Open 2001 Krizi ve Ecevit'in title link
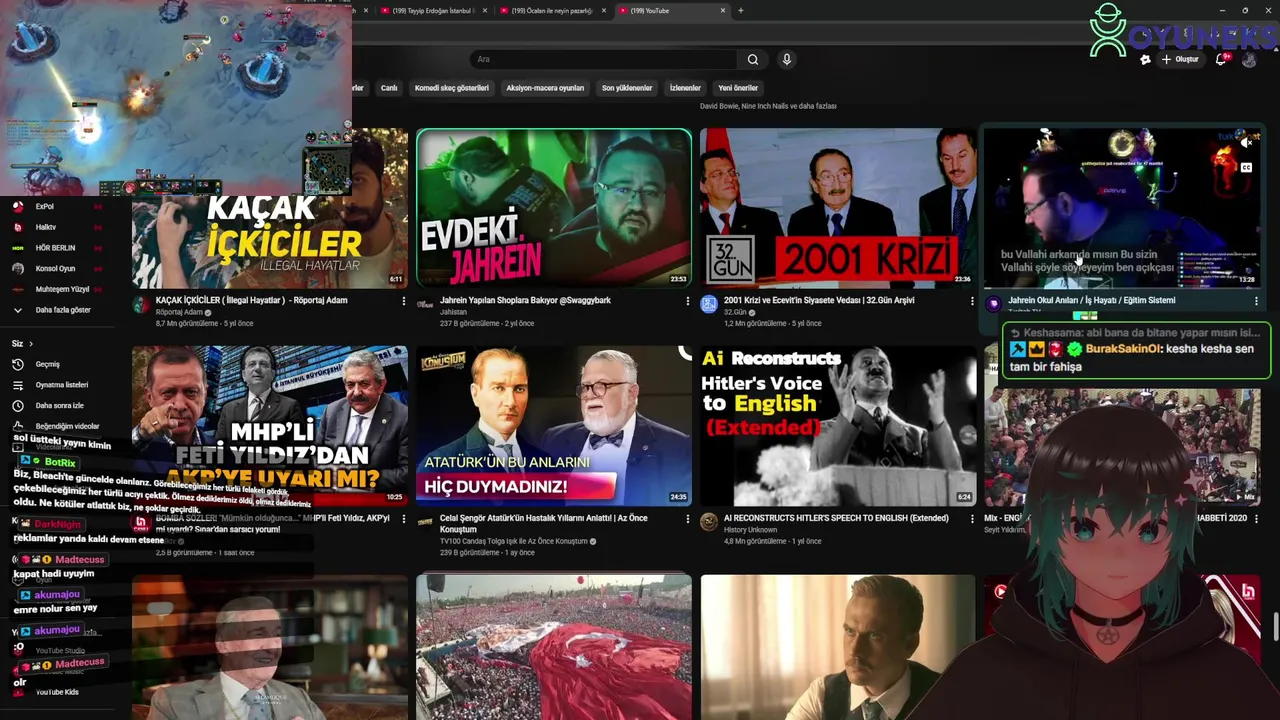Viewport: 1280px width, 720px height. click(x=819, y=300)
